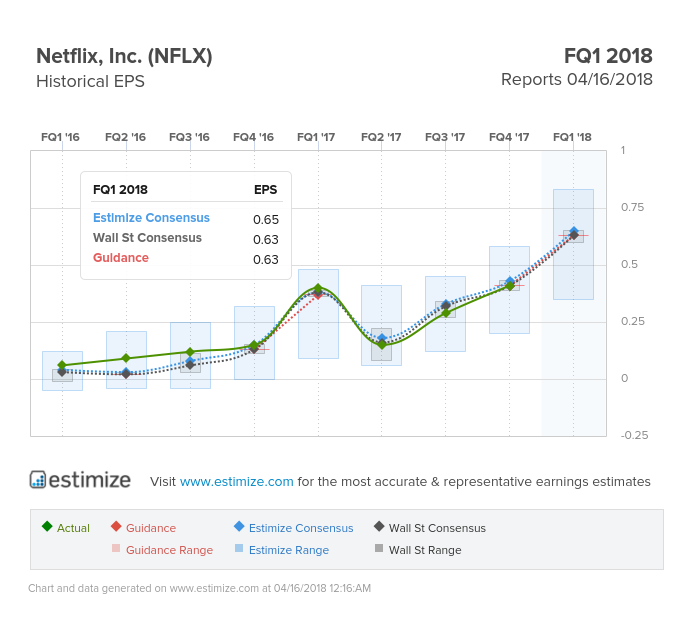The image size is (685, 620).
Task: Select the FQ4 '16 axis label
Action: [x=253, y=137]
